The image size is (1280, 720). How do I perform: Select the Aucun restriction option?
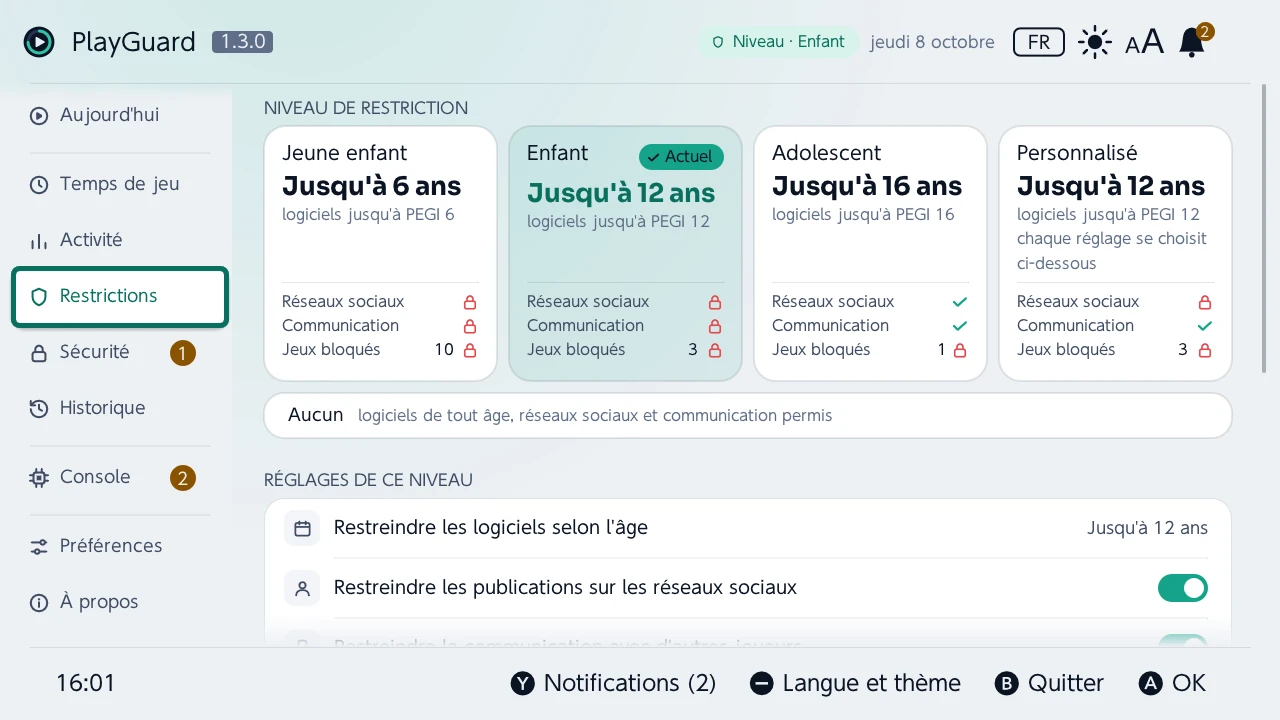pos(748,415)
